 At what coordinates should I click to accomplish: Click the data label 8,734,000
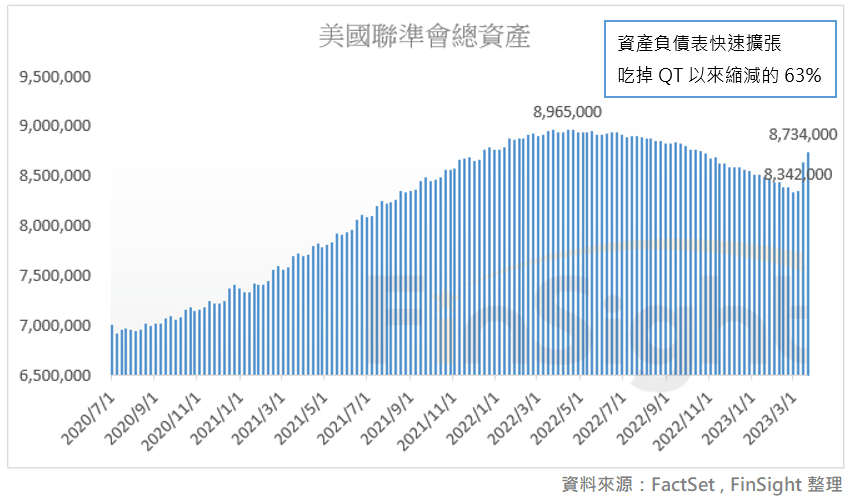[x=802, y=134]
